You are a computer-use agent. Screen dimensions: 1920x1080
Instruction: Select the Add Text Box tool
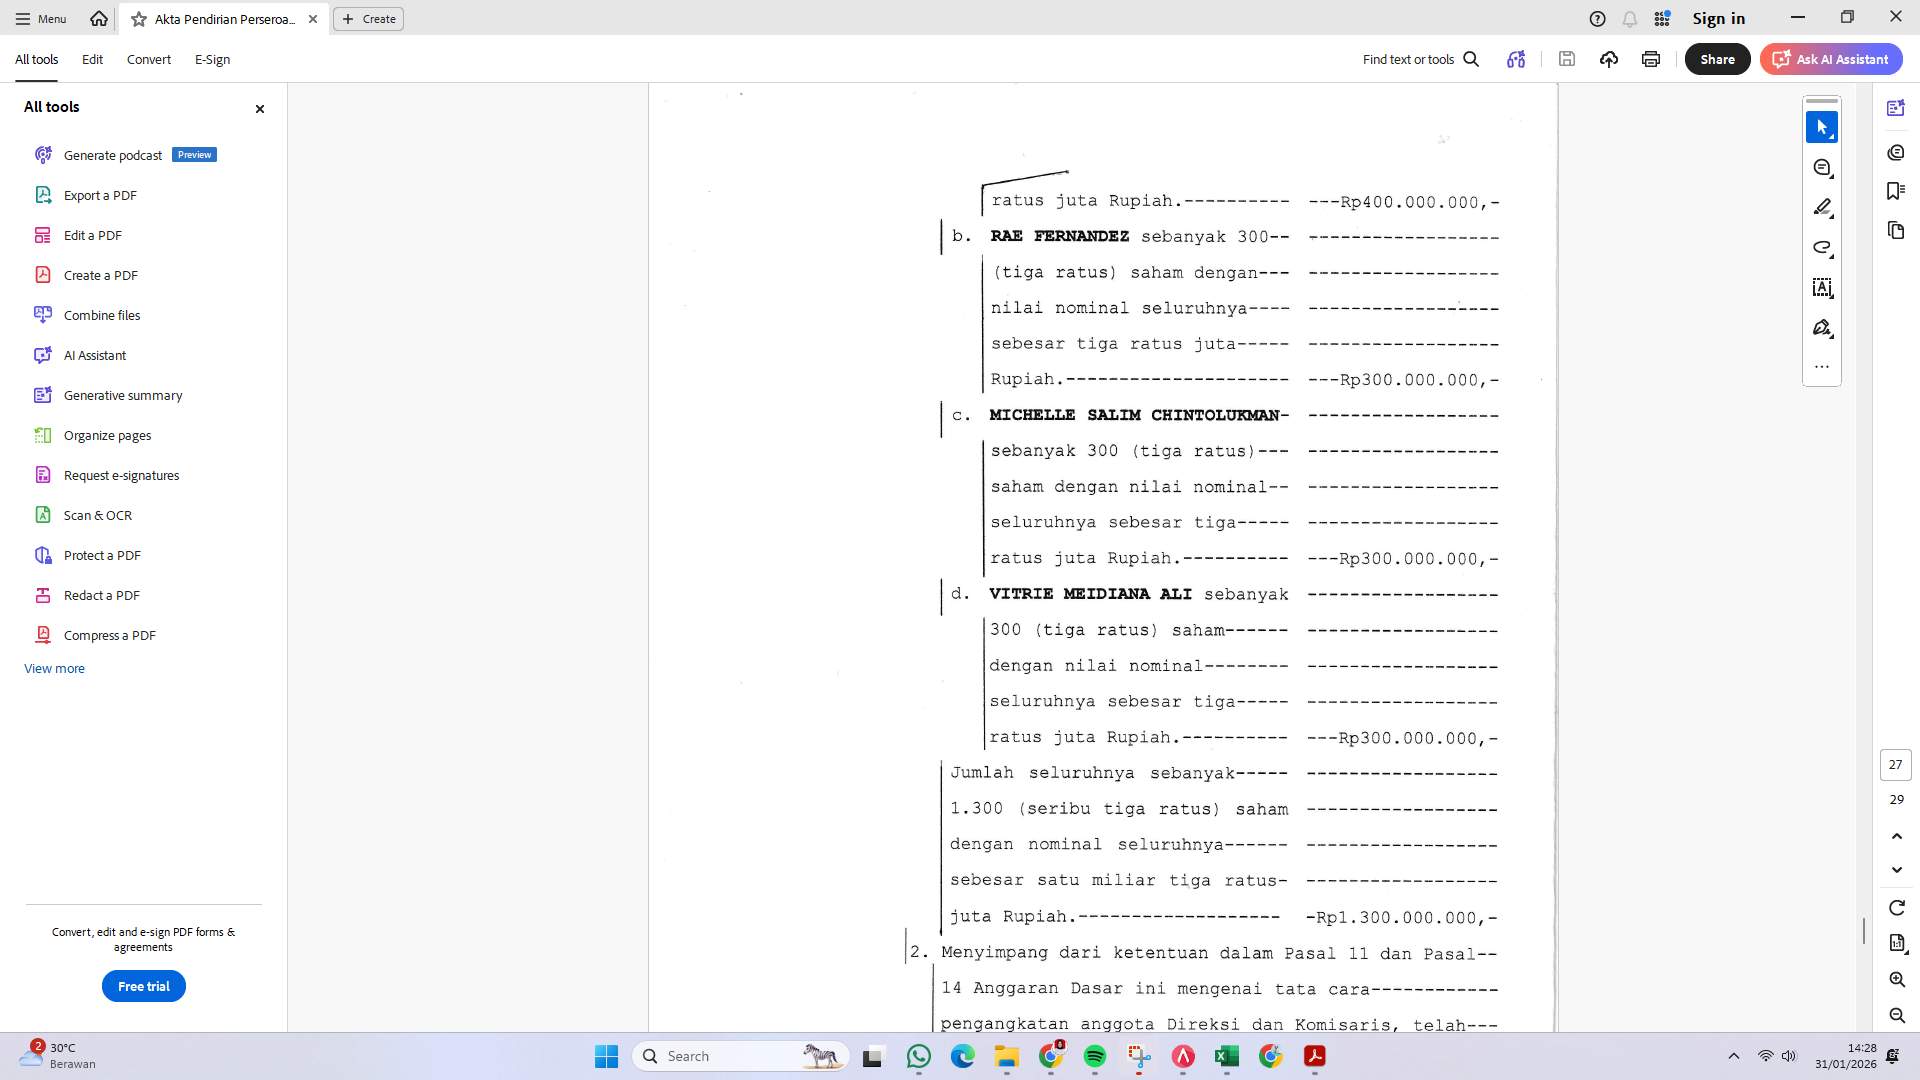[1822, 288]
